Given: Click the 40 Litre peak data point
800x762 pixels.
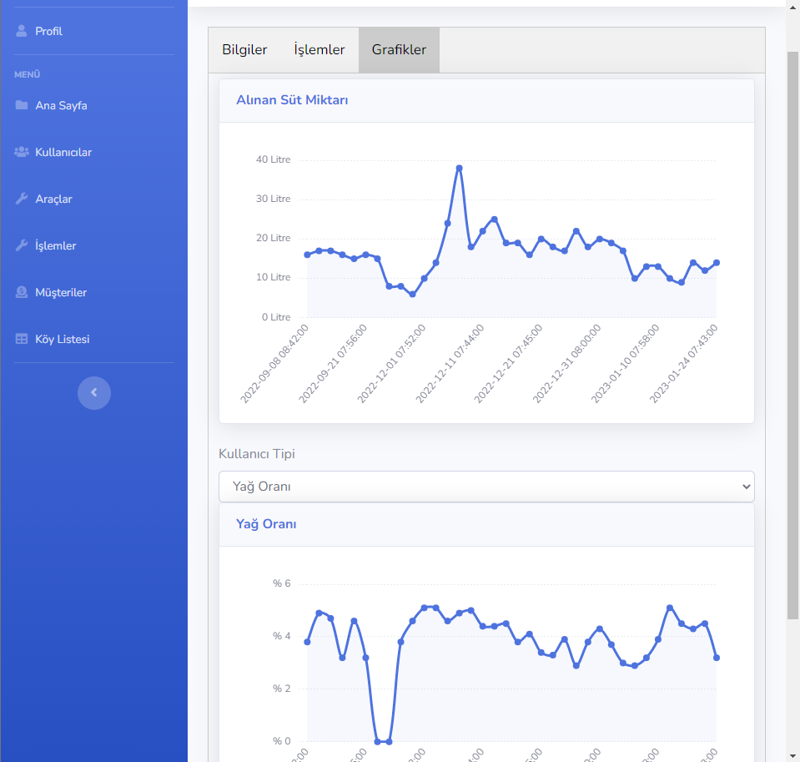Looking at the screenshot, I should point(459,168).
